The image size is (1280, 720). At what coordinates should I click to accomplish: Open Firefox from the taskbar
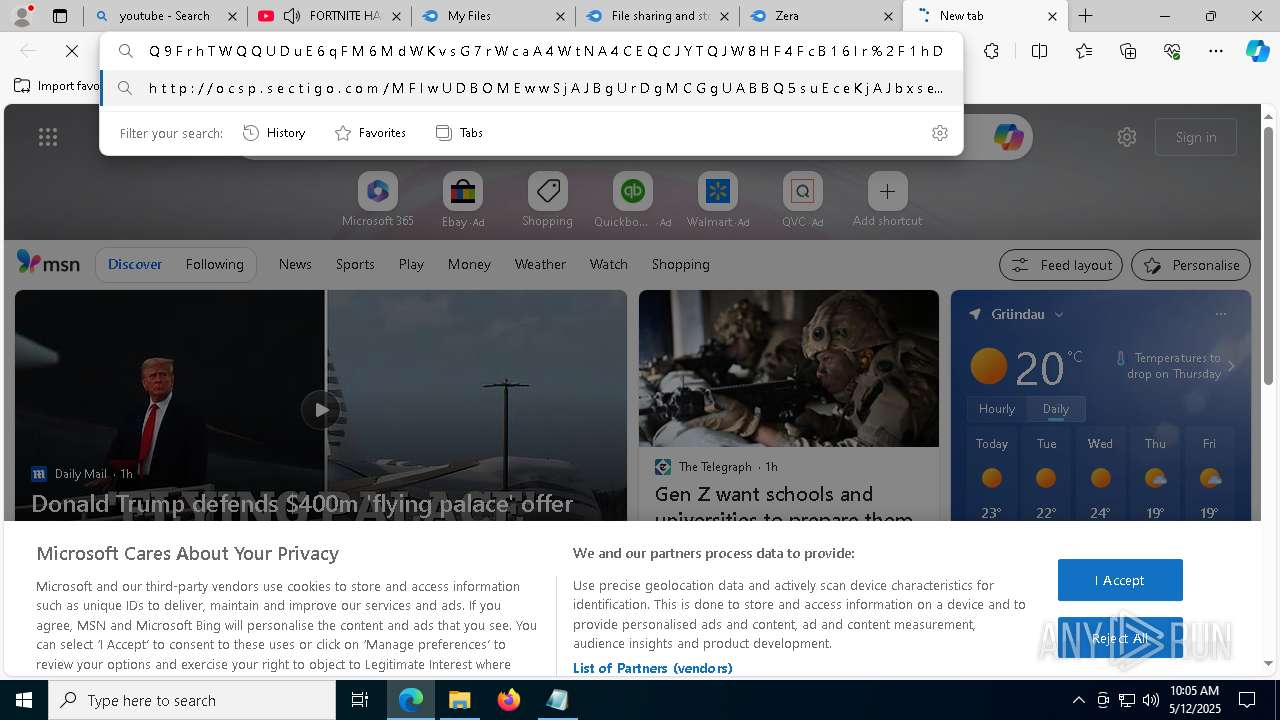click(509, 700)
